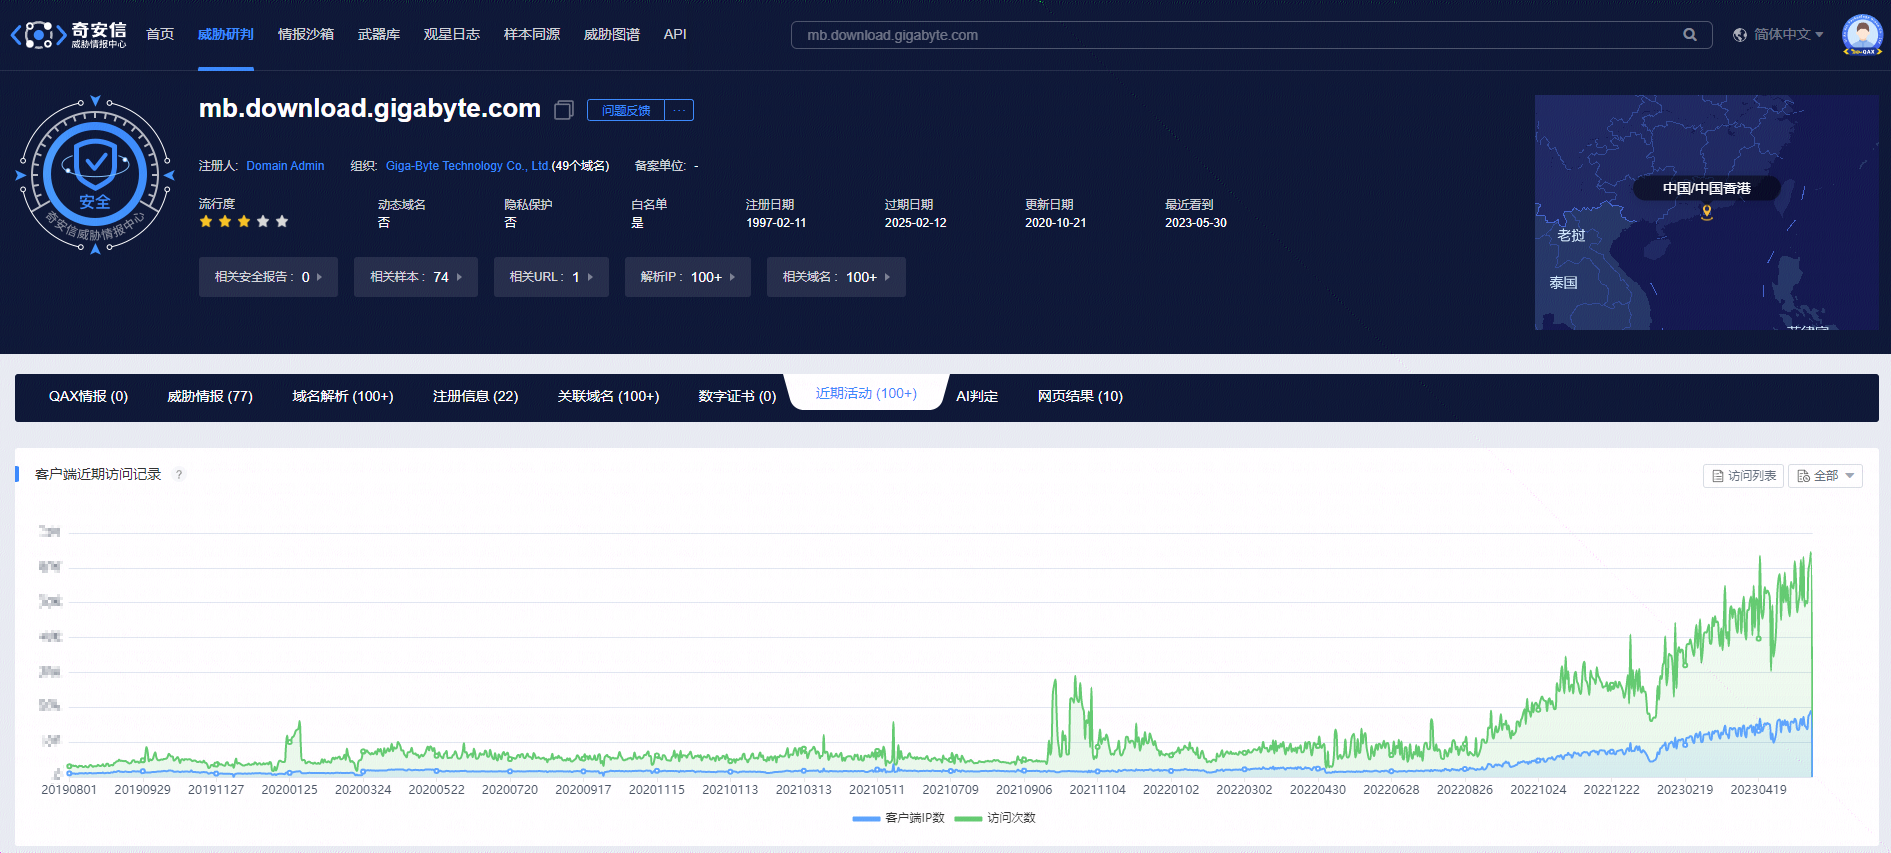Switch to 网页结果 (10) tab

pos(1081,397)
